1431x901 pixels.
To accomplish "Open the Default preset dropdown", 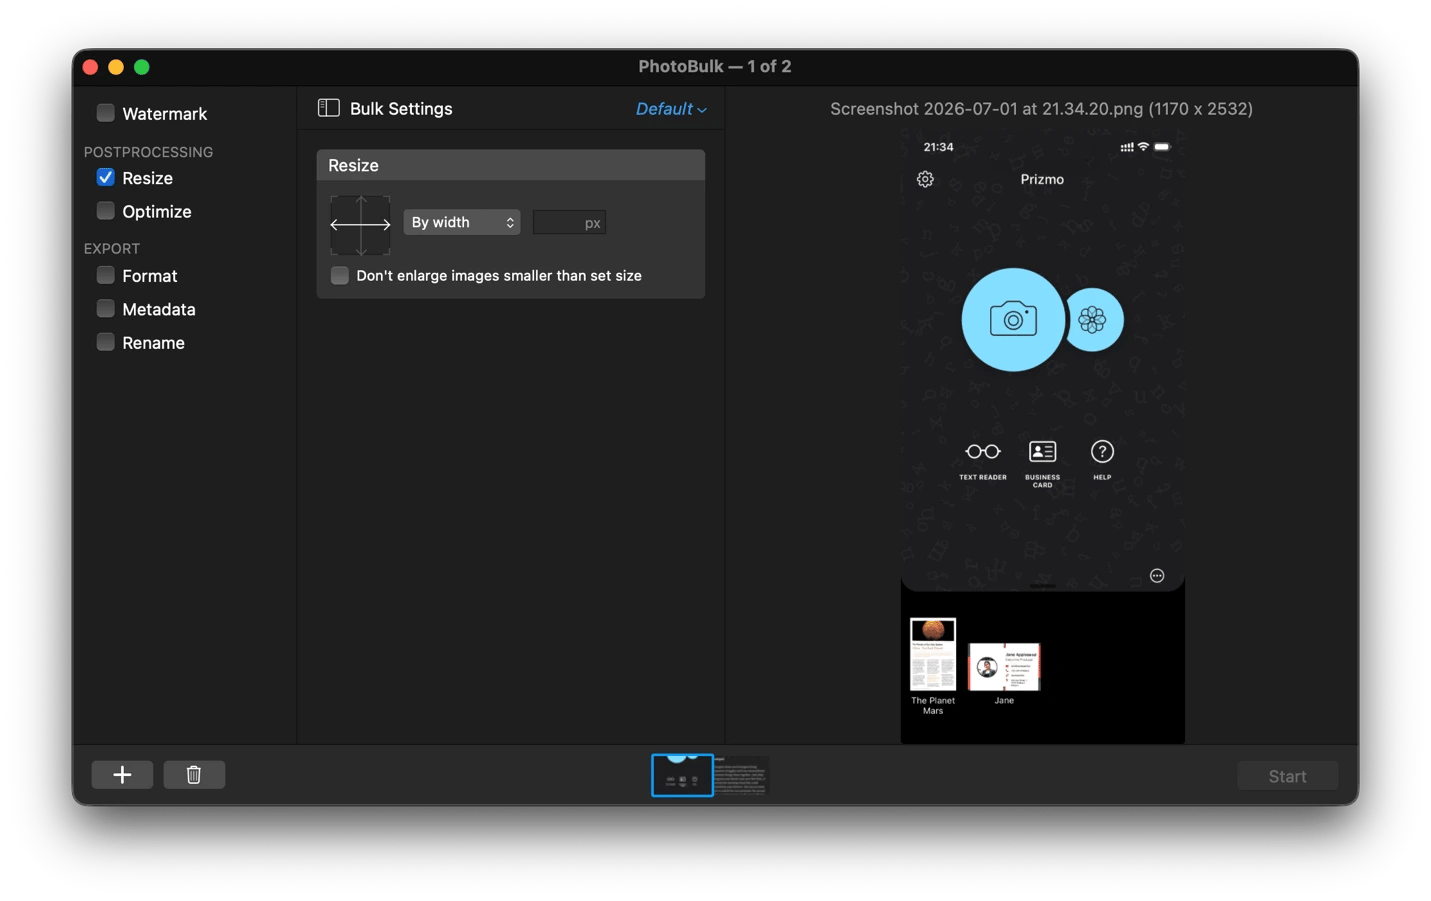I will pyautogui.click(x=671, y=109).
